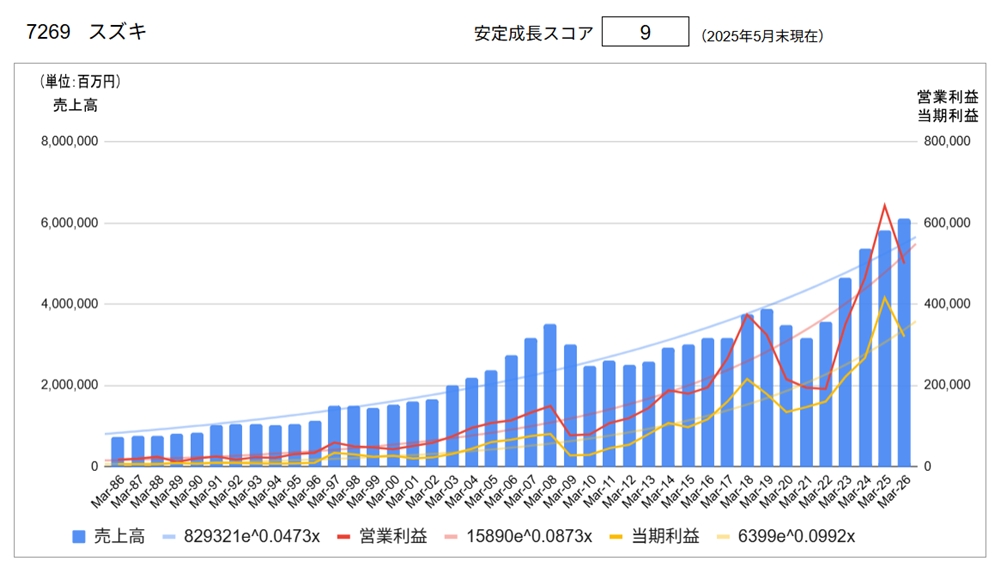Click the light yellow trendline legend swatch
This screenshot has height=573, width=1000.
pos(723,537)
